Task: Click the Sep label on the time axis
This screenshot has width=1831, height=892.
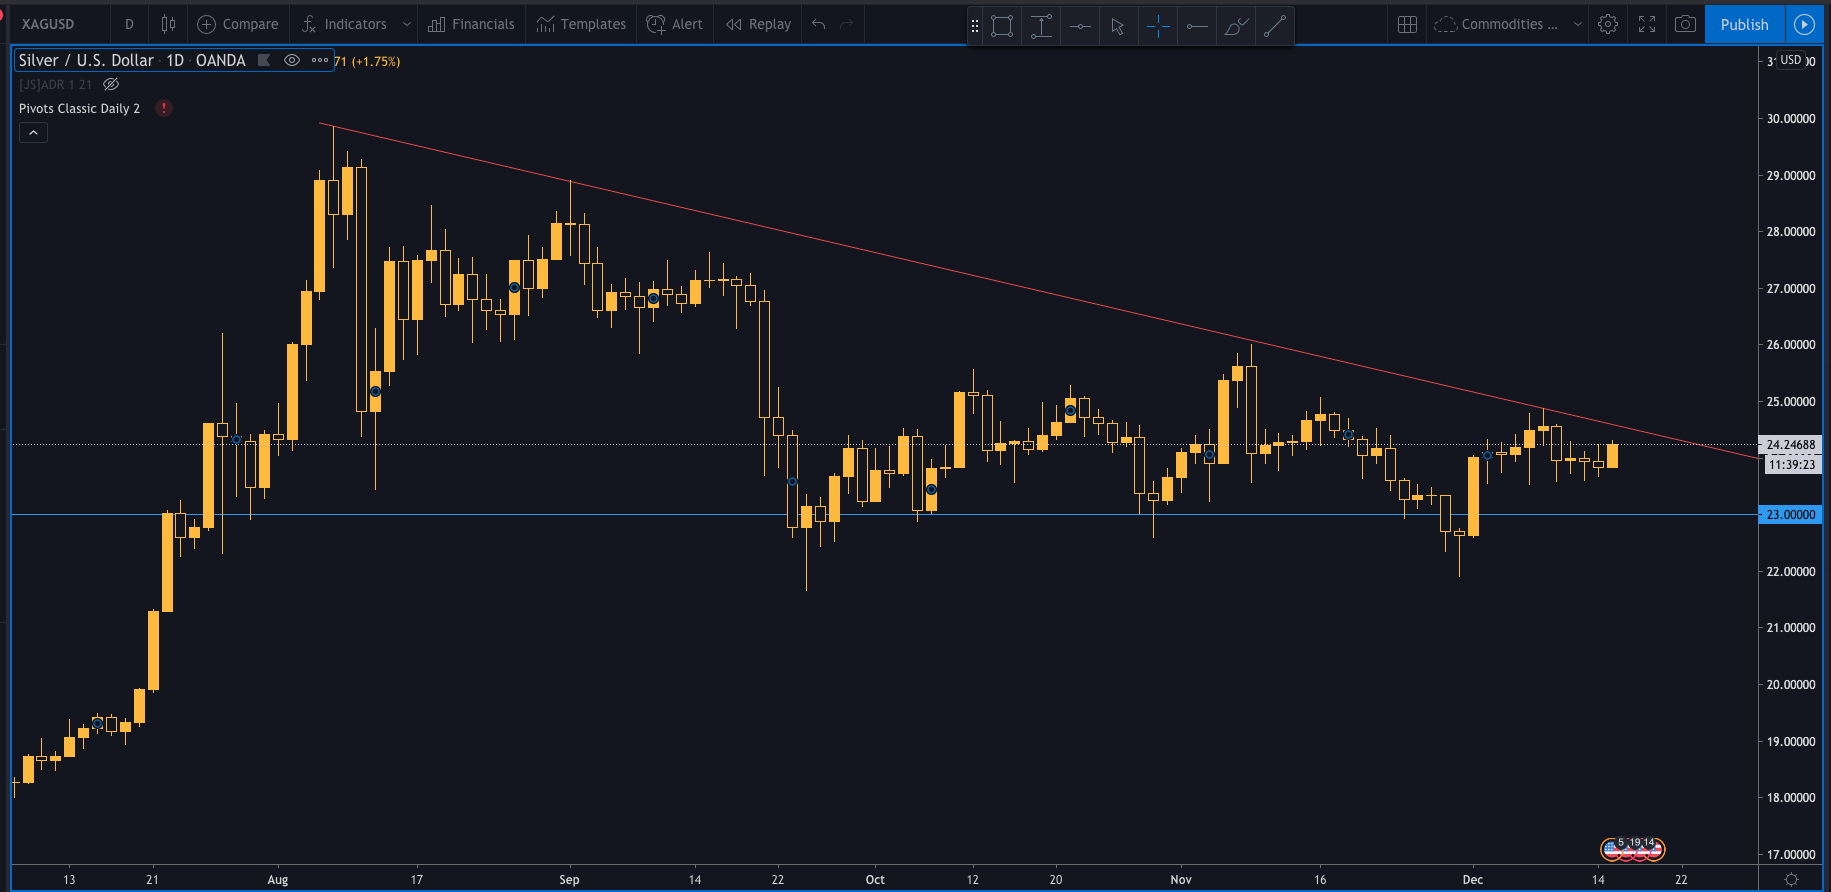Action: tap(569, 880)
